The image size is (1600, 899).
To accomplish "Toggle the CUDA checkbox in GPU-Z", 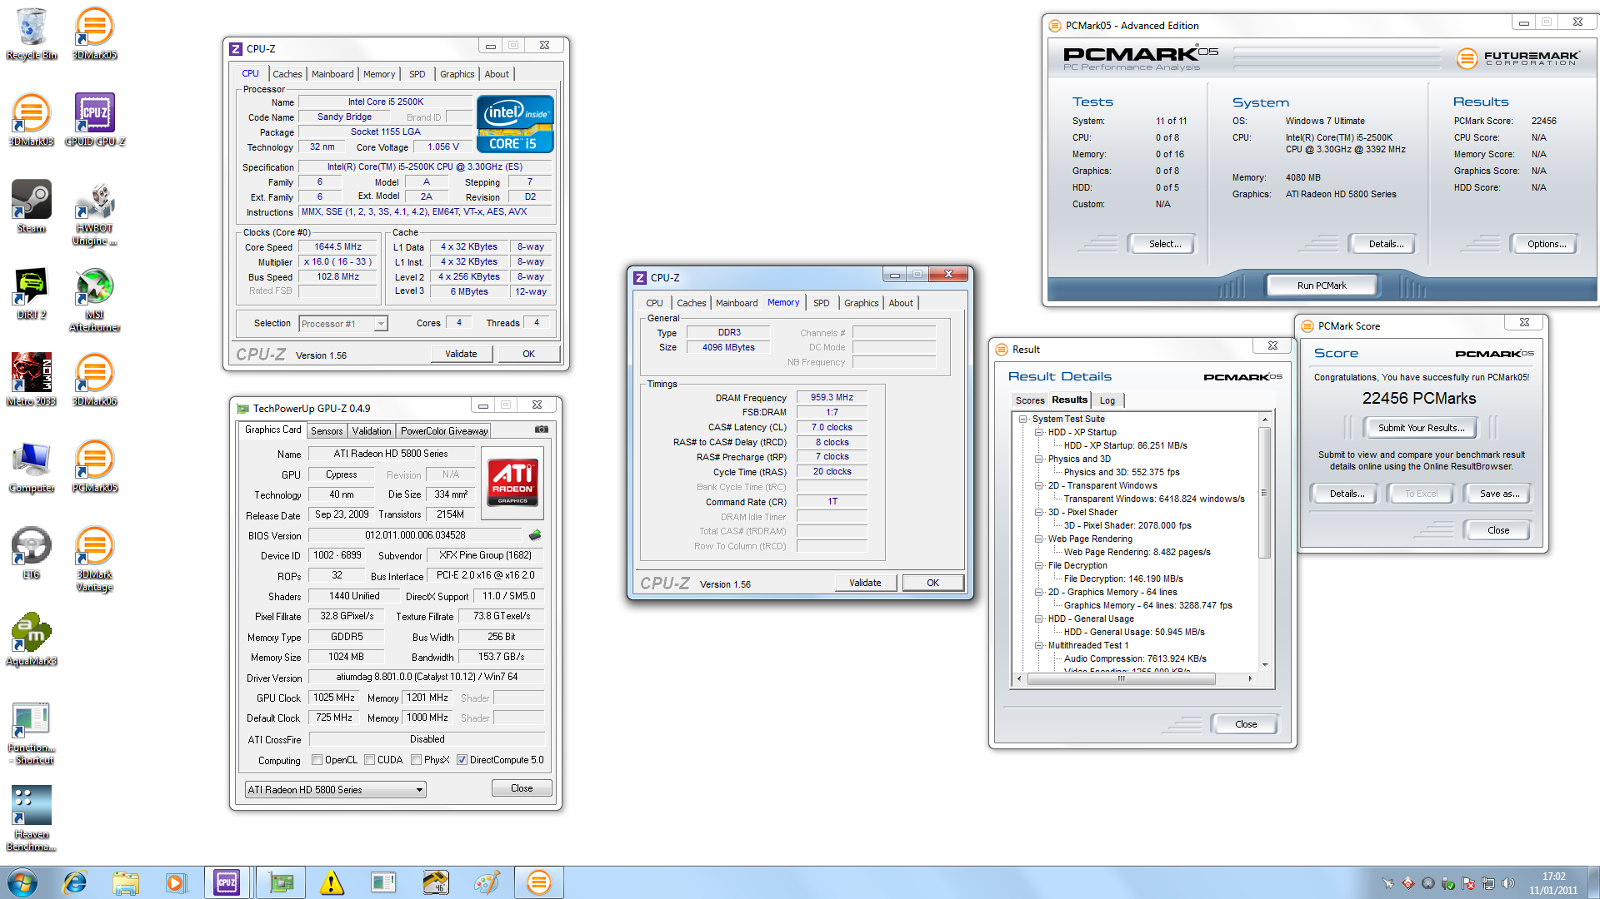I will (x=369, y=760).
